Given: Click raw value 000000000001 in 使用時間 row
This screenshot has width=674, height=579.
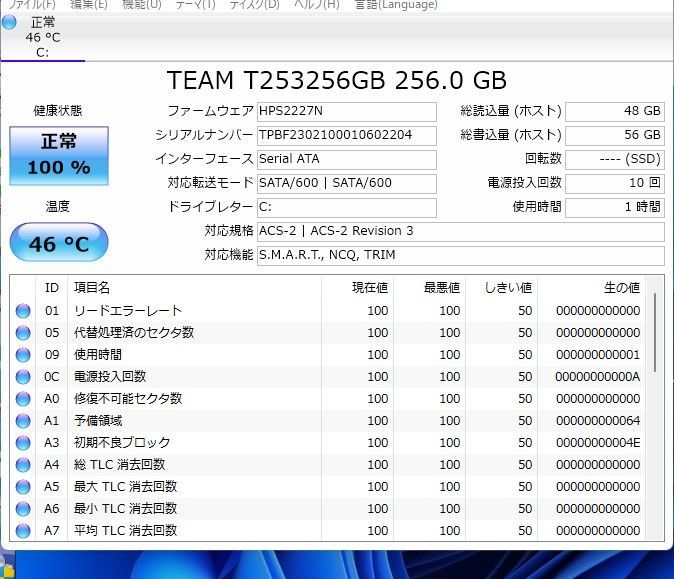Looking at the screenshot, I should click(x=598, y=355).
